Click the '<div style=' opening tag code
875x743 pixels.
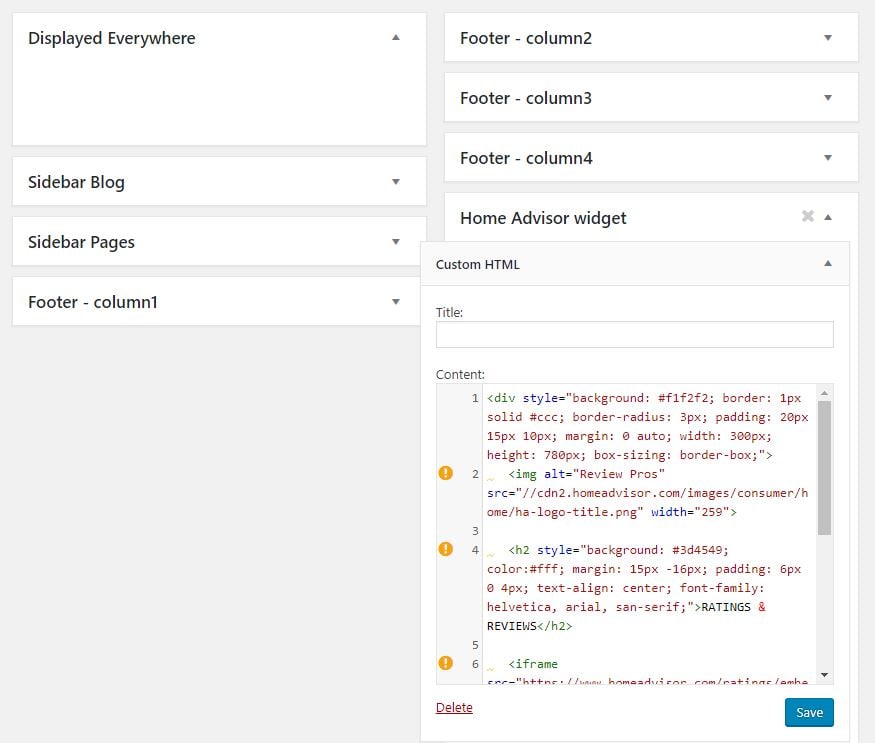point(526,398)
